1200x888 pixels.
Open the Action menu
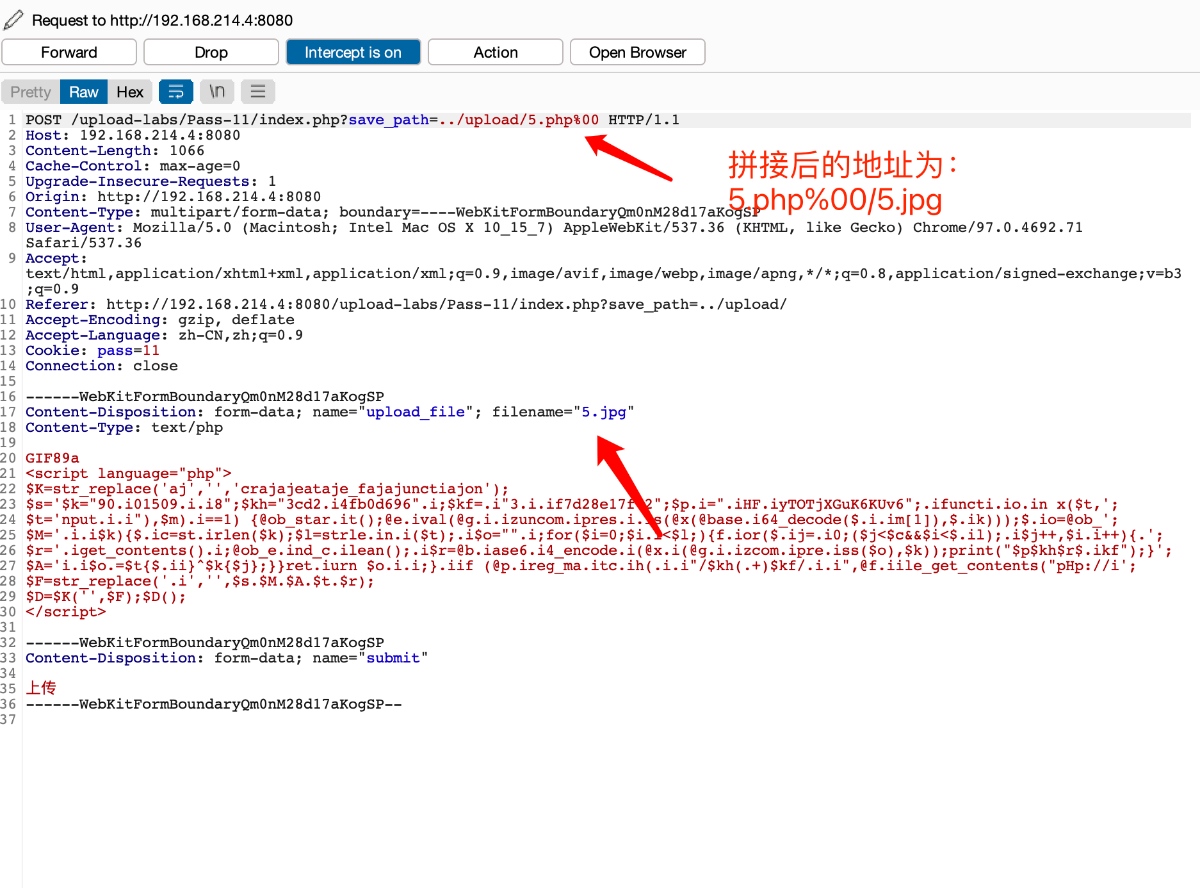point(495,52)
